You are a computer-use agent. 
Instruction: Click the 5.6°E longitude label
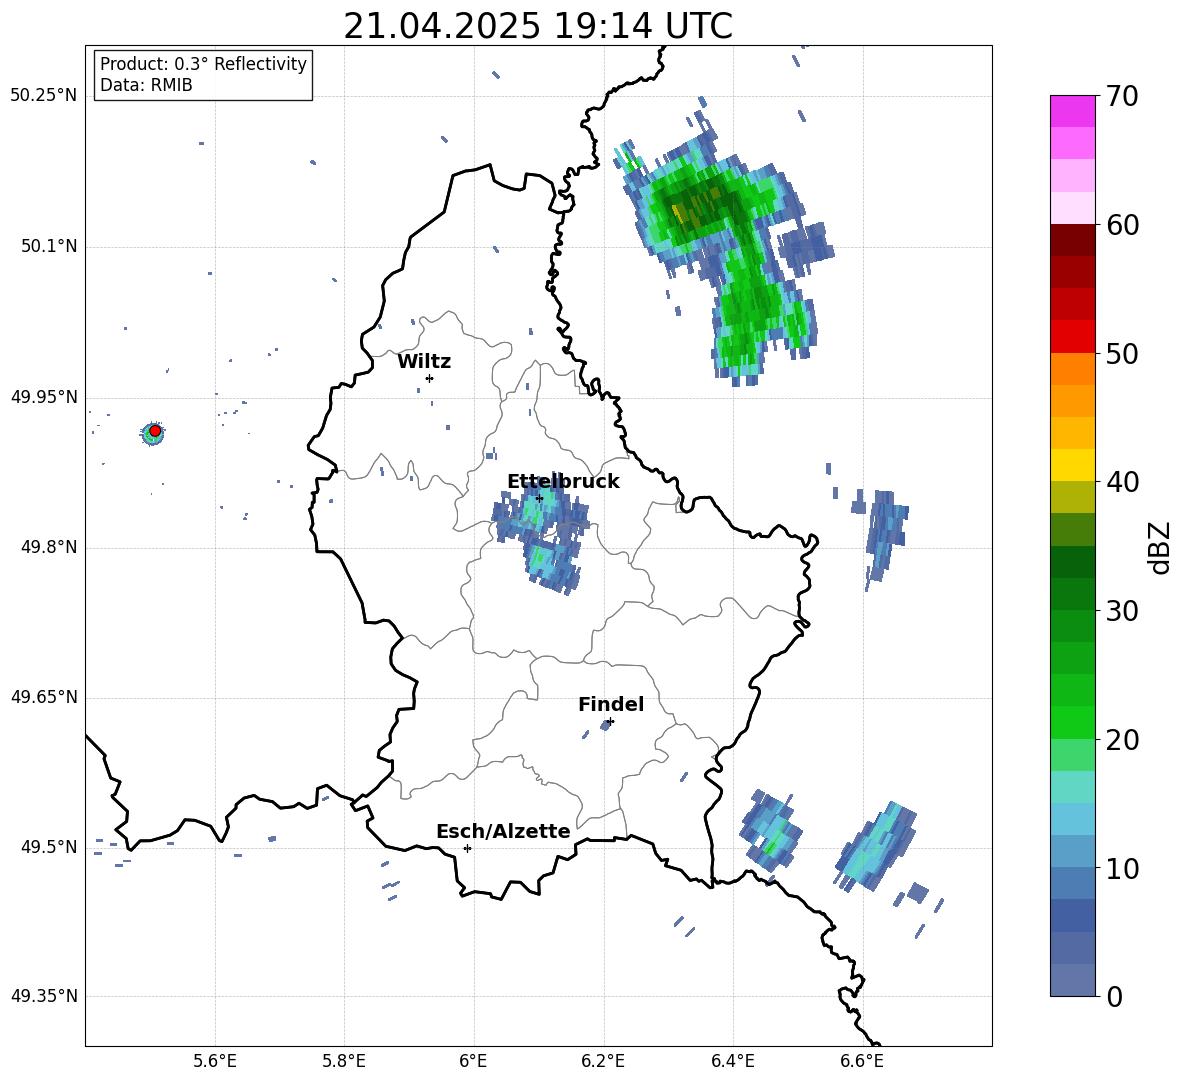click(x=215, y=1061)
